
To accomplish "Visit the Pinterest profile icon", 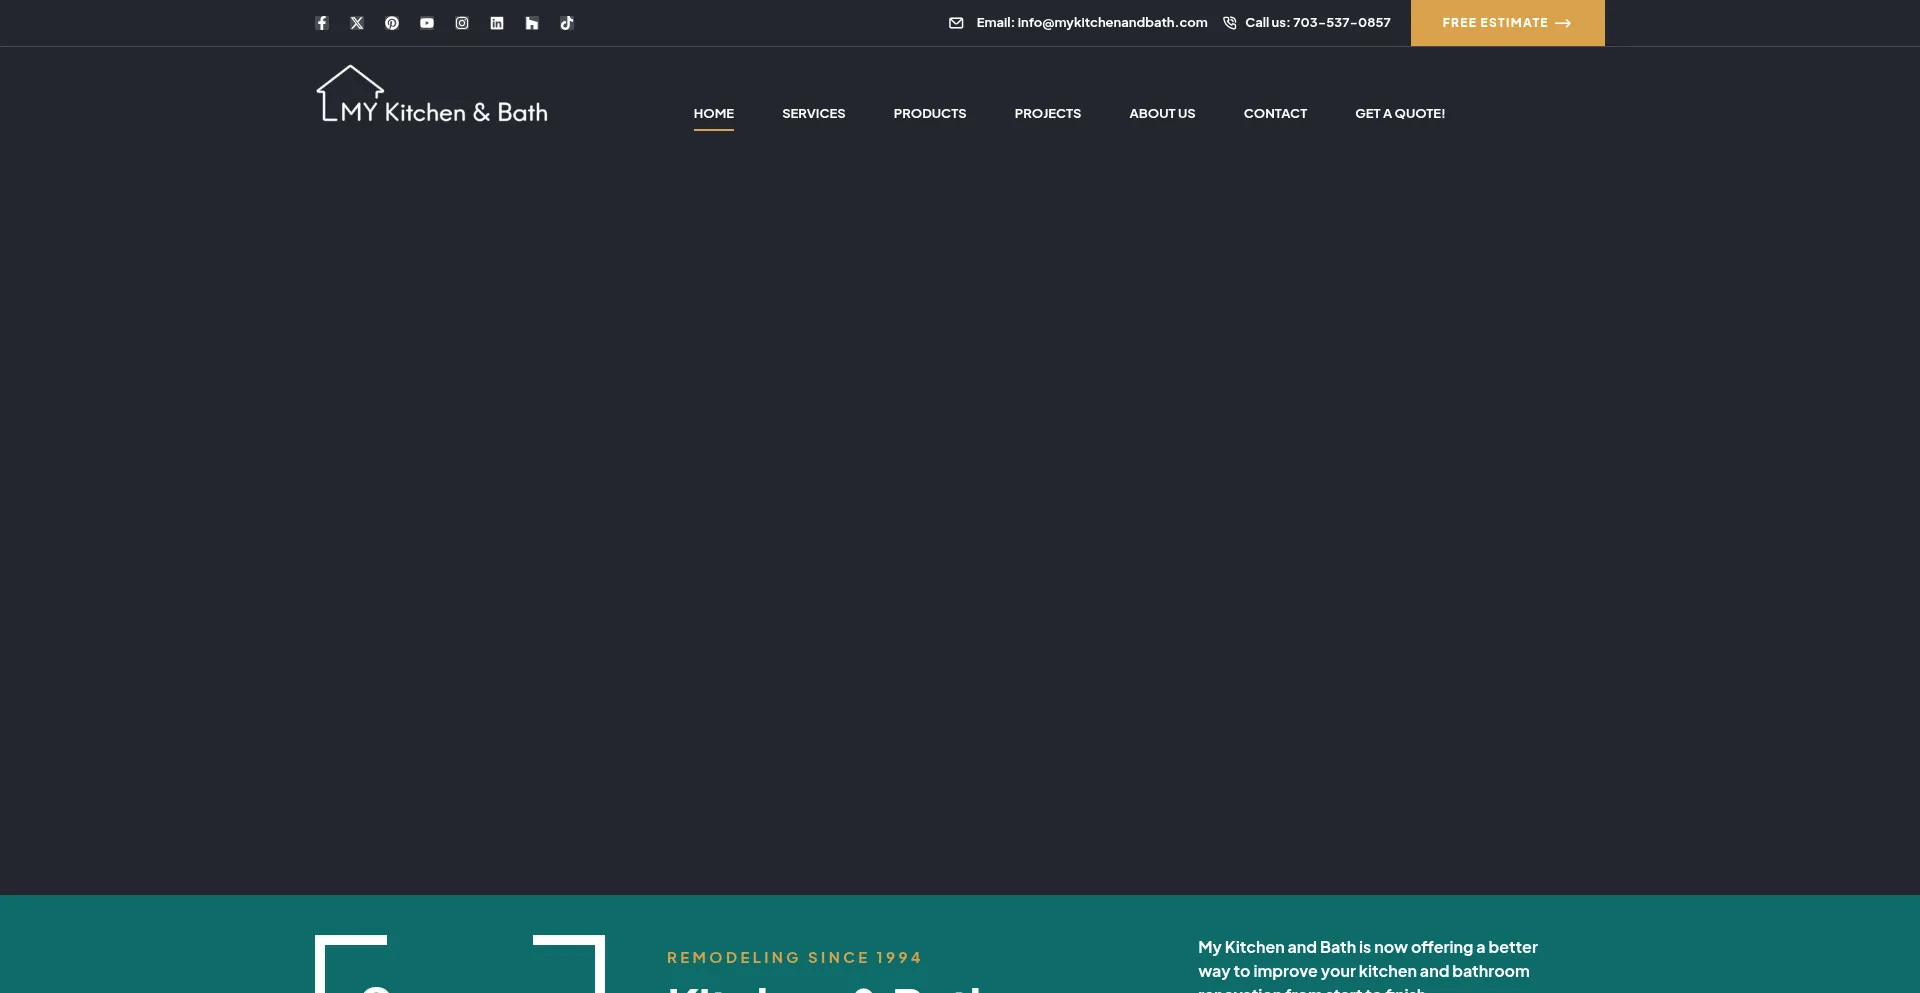I will [392, 23].
